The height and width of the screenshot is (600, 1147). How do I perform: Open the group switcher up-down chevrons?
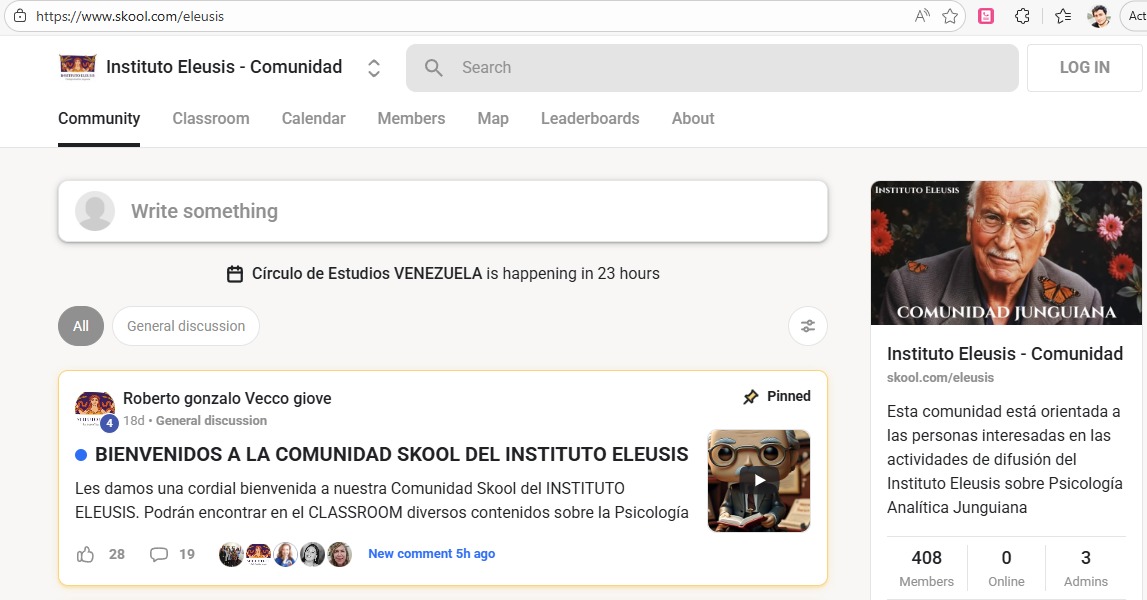(373, 68)
